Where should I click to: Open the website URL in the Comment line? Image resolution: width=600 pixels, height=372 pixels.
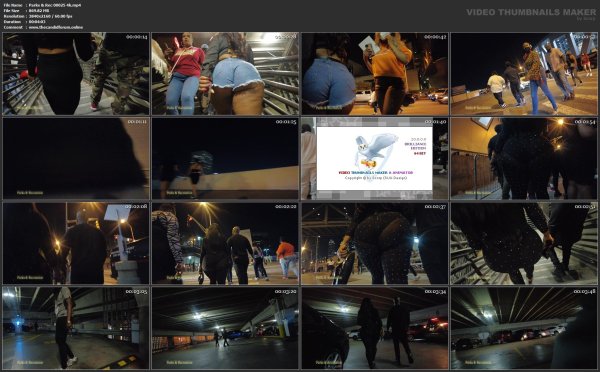tap(56, 27)
